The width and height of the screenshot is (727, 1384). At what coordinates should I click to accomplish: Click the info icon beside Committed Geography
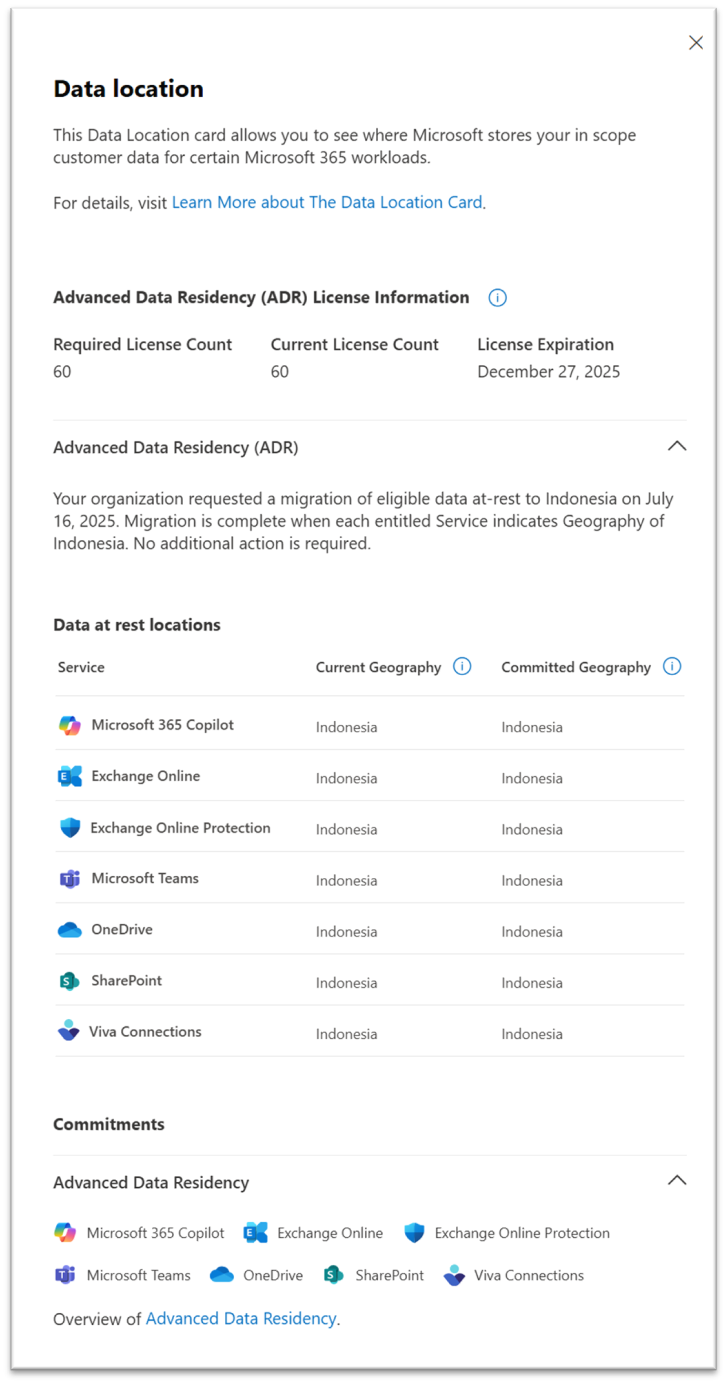(673, 666)
